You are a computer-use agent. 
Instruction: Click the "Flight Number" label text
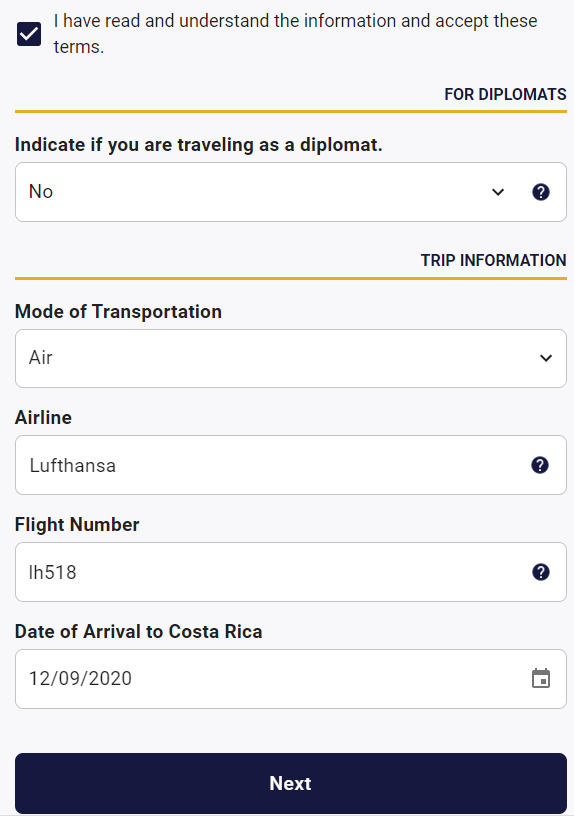(77, 524)
